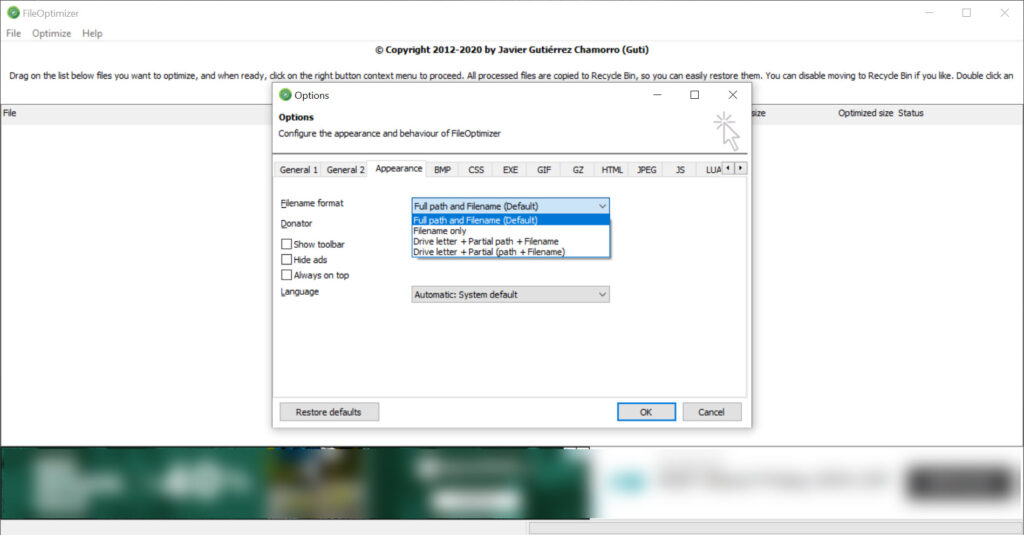Click the Filename format label
This screenshot has height=535, width=1024.
point(312,203)
